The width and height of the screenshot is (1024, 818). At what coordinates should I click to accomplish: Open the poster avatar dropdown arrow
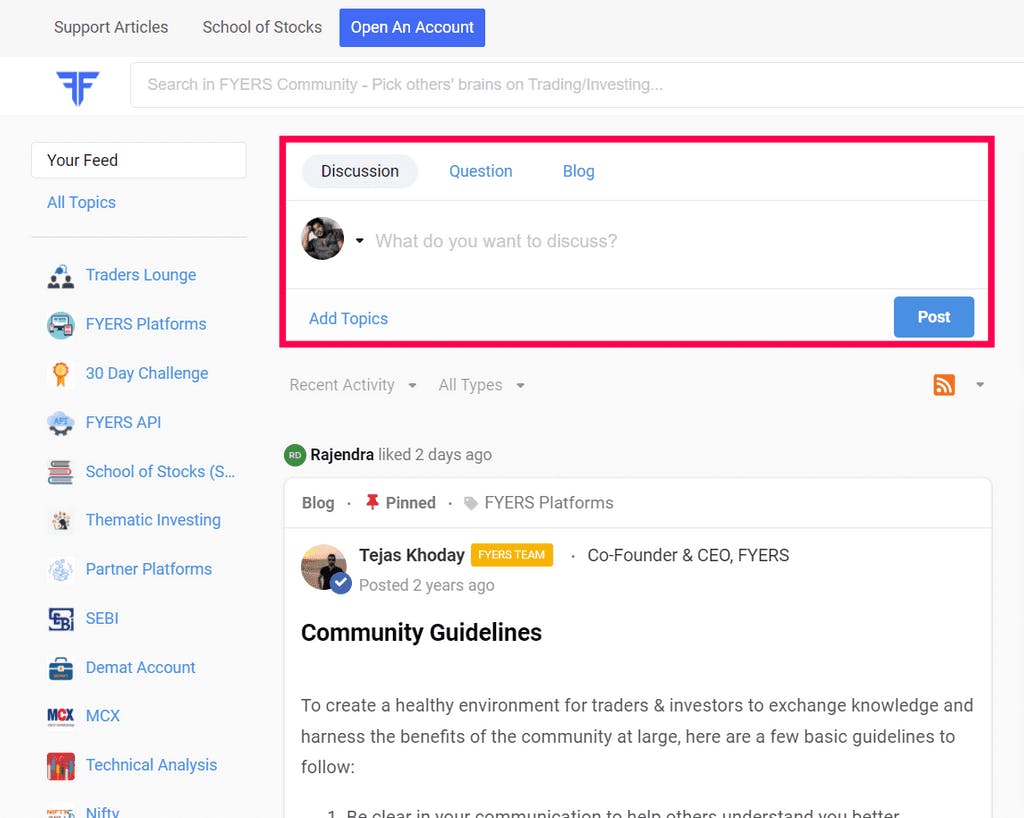[x=359, y=240]
